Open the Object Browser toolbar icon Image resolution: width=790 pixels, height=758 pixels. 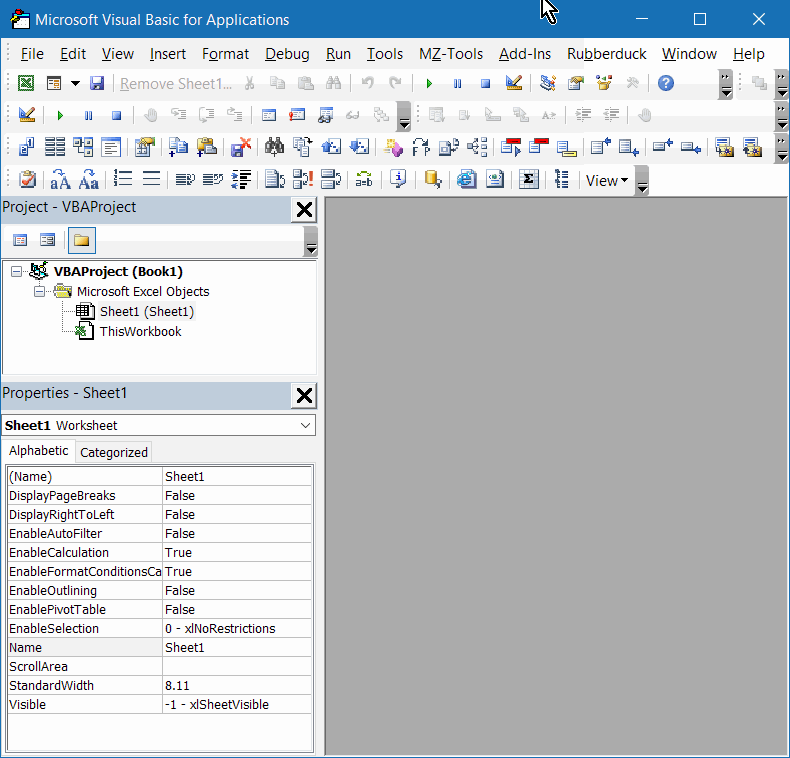coord(604,83)
